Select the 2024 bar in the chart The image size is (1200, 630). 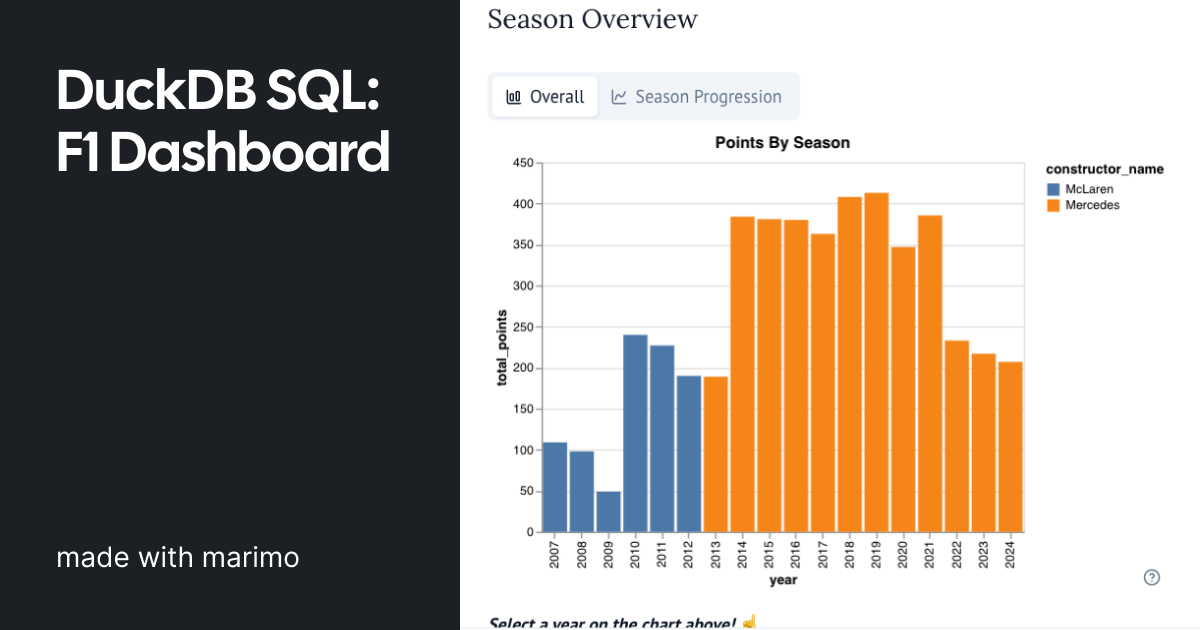(1010, 447)
